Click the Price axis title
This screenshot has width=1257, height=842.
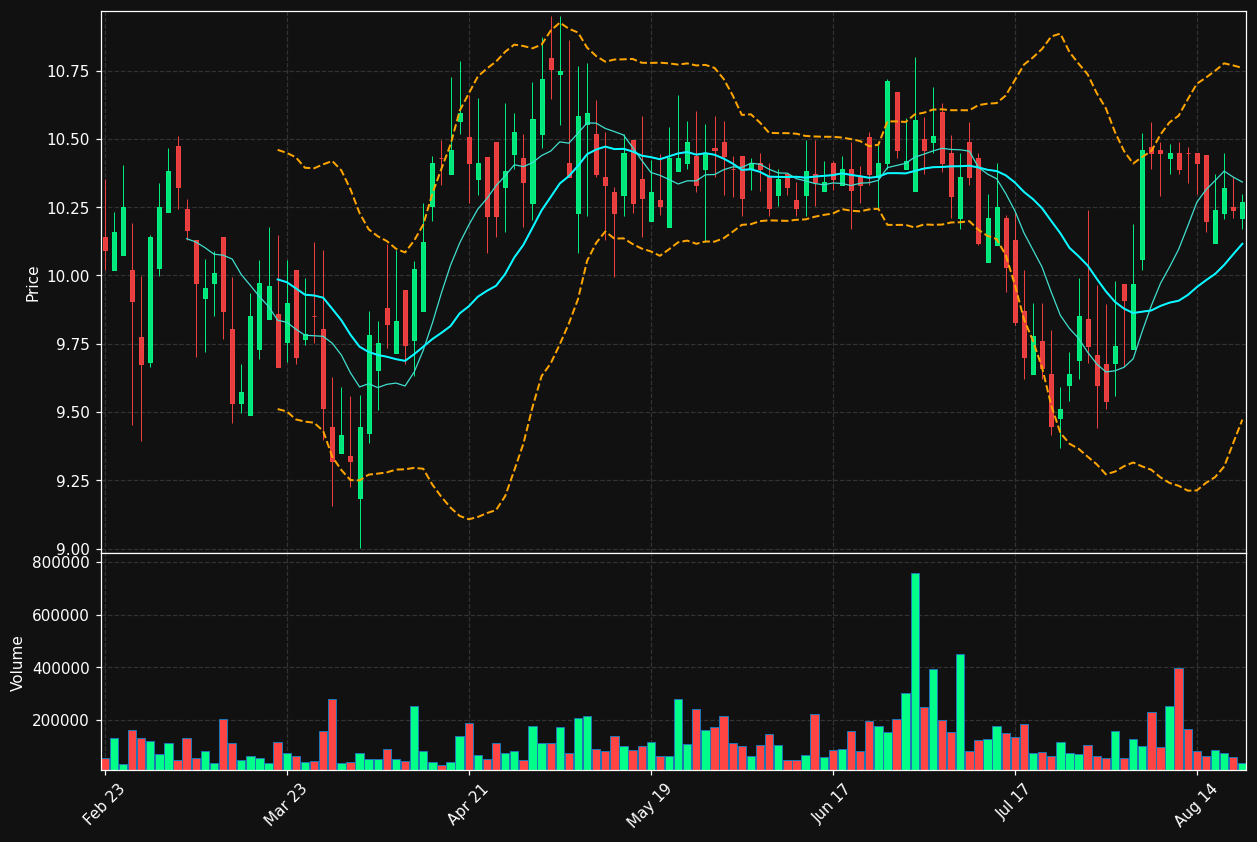coord(32,284)
